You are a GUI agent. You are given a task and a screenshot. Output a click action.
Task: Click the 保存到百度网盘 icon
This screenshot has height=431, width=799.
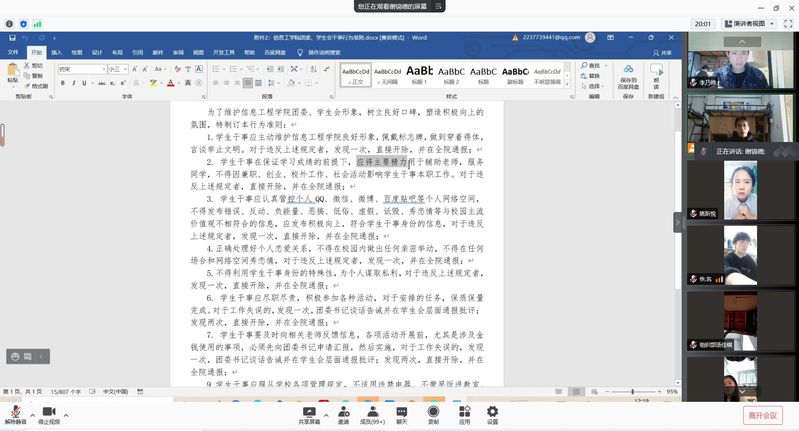[629, 74]
